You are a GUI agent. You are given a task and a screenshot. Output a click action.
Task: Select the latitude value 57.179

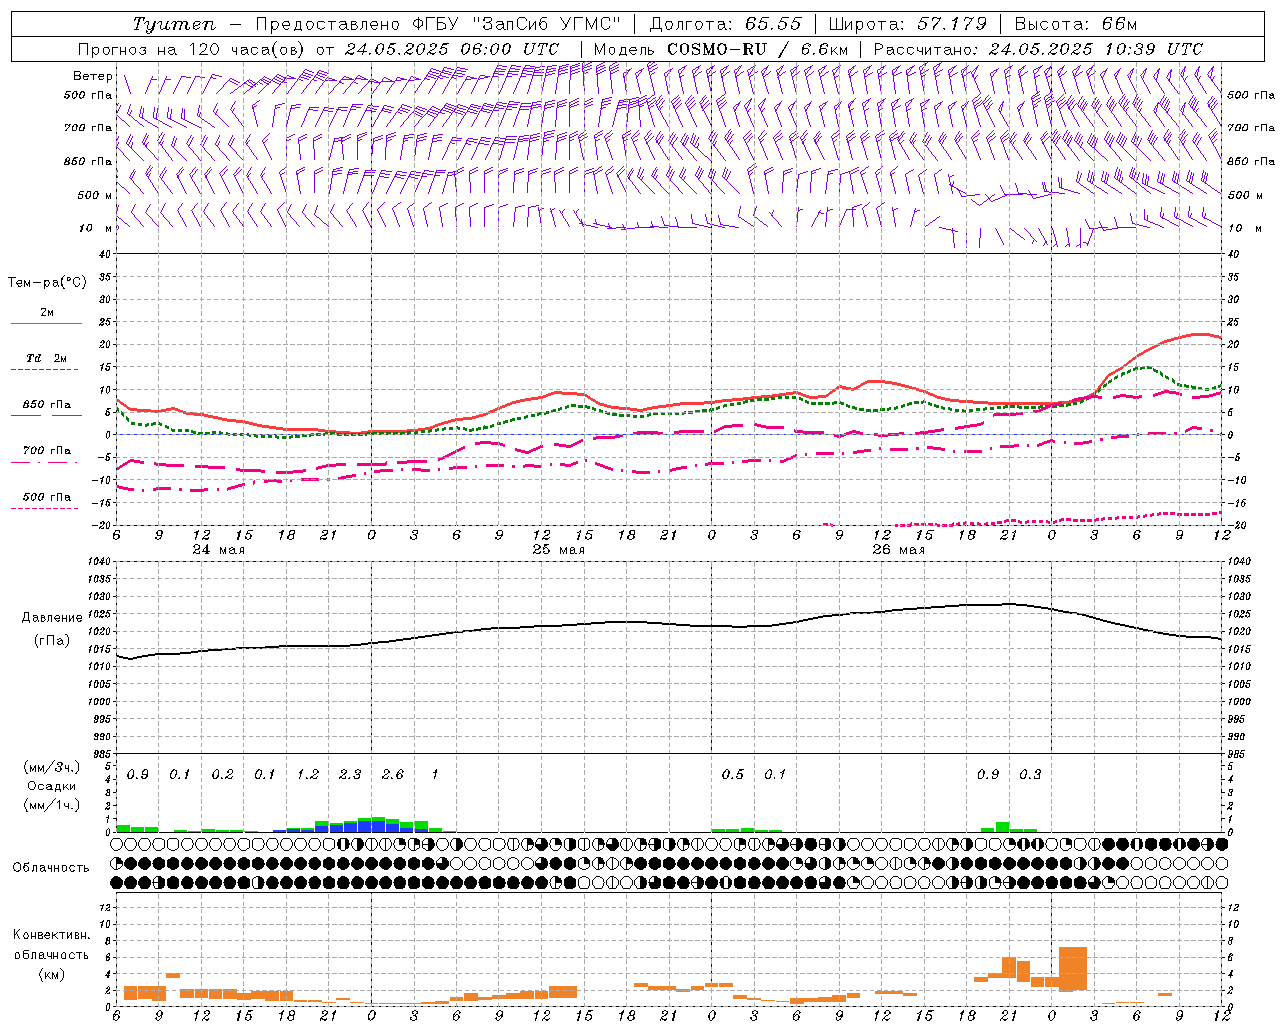(x=952, y=24)
